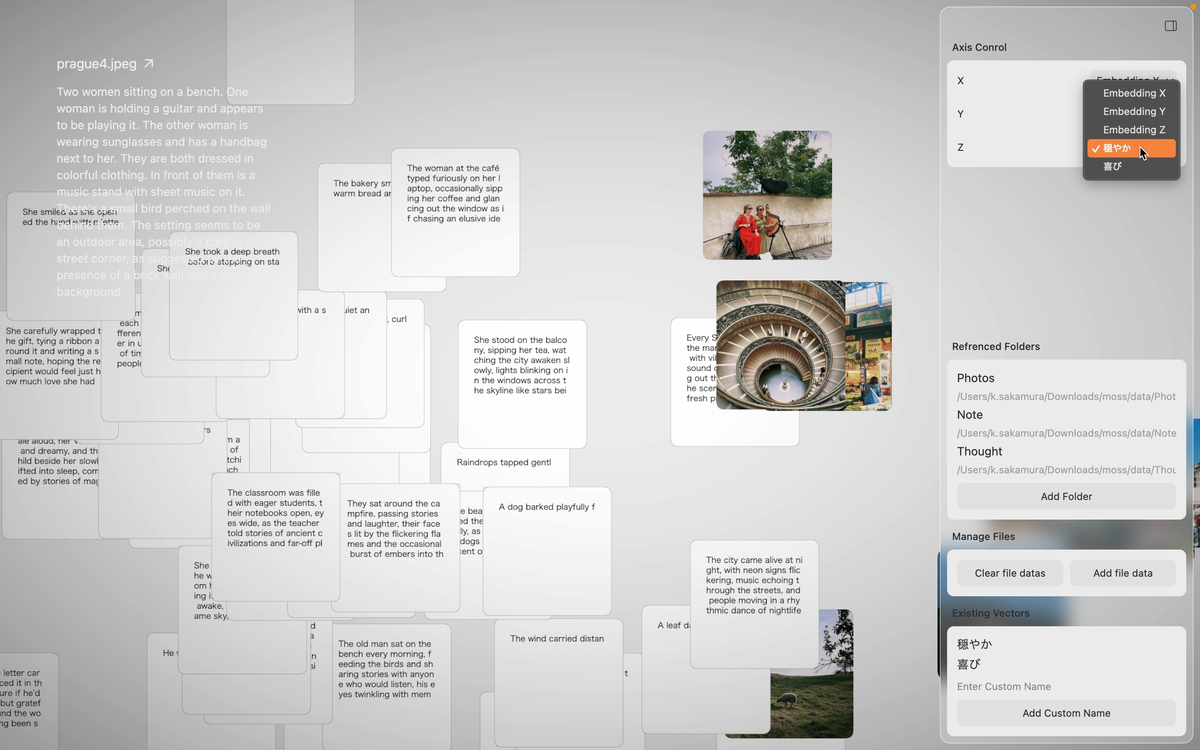Click the Add Folder button
The image size is (1200, 750).
click(1066, 496)
